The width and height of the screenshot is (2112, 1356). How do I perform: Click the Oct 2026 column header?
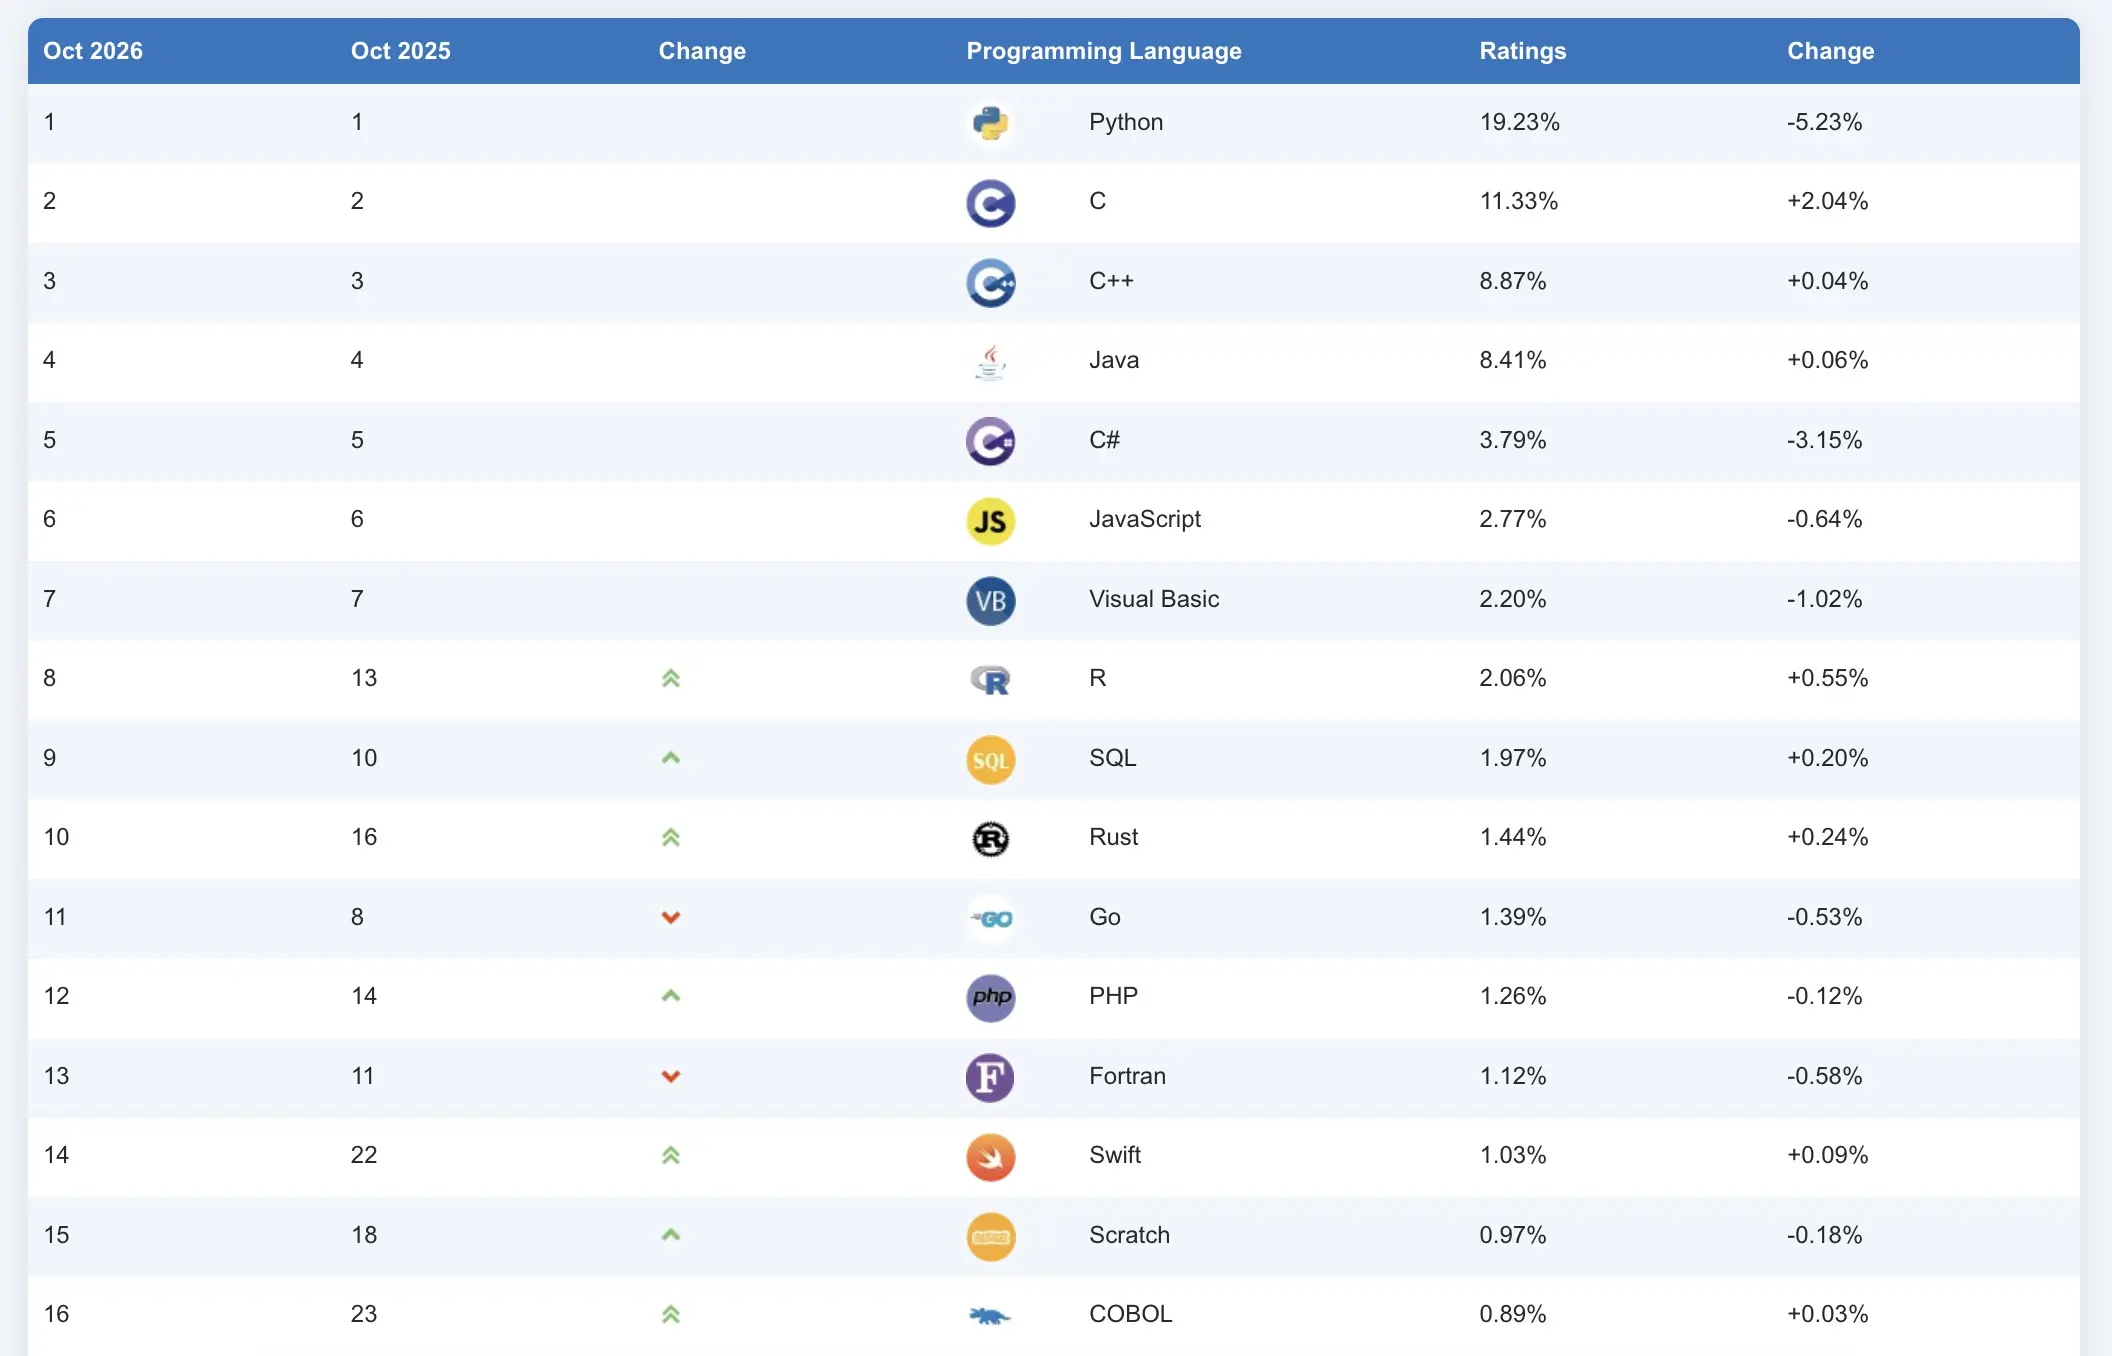(93, 51)
